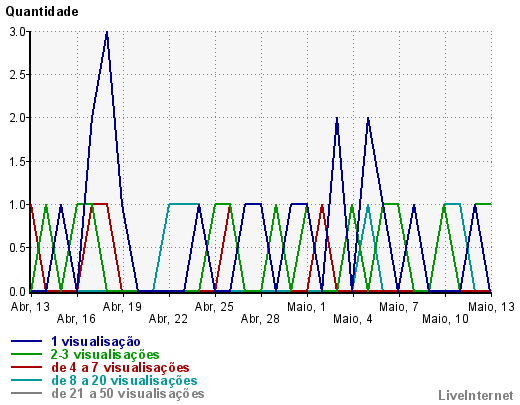Click the 'Abr, 13' x-axis label
Image resolution: width=520 pixels, height=405 pixels.
pos(30,307)
